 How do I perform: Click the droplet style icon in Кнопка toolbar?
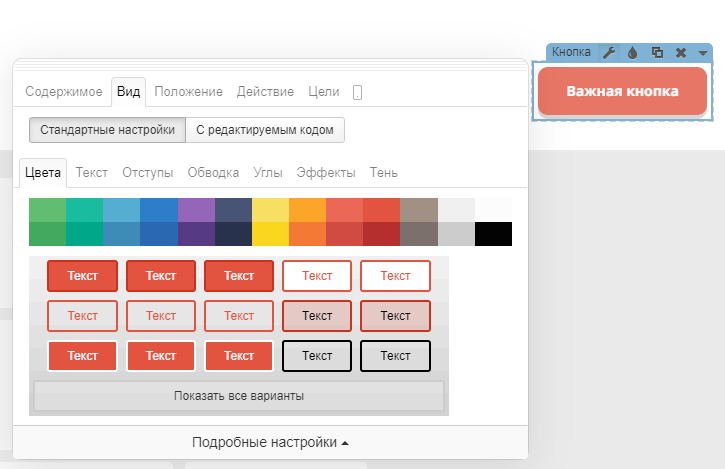[632, 52]
